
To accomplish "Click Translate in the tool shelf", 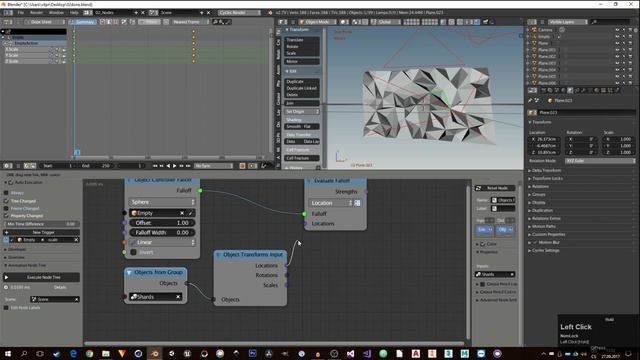I will tap(302, 40).
